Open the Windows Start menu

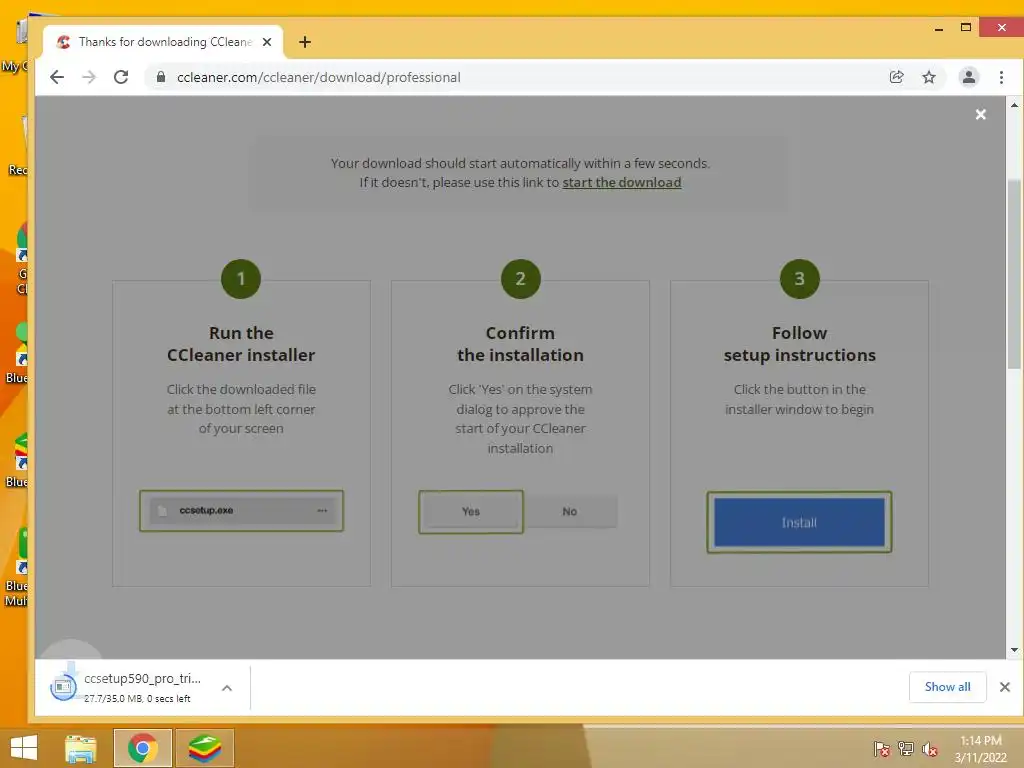tap(24, 747)
